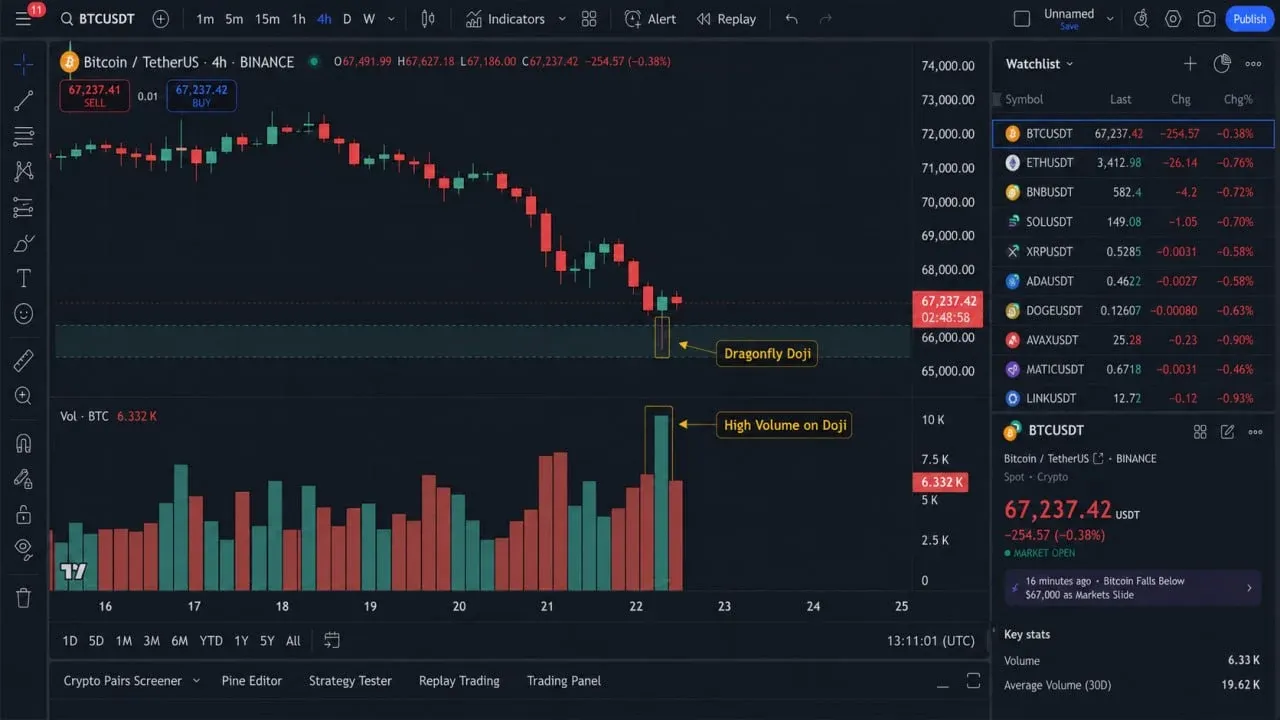
Task: Start bar Replay mode
Action: [726, 19]
